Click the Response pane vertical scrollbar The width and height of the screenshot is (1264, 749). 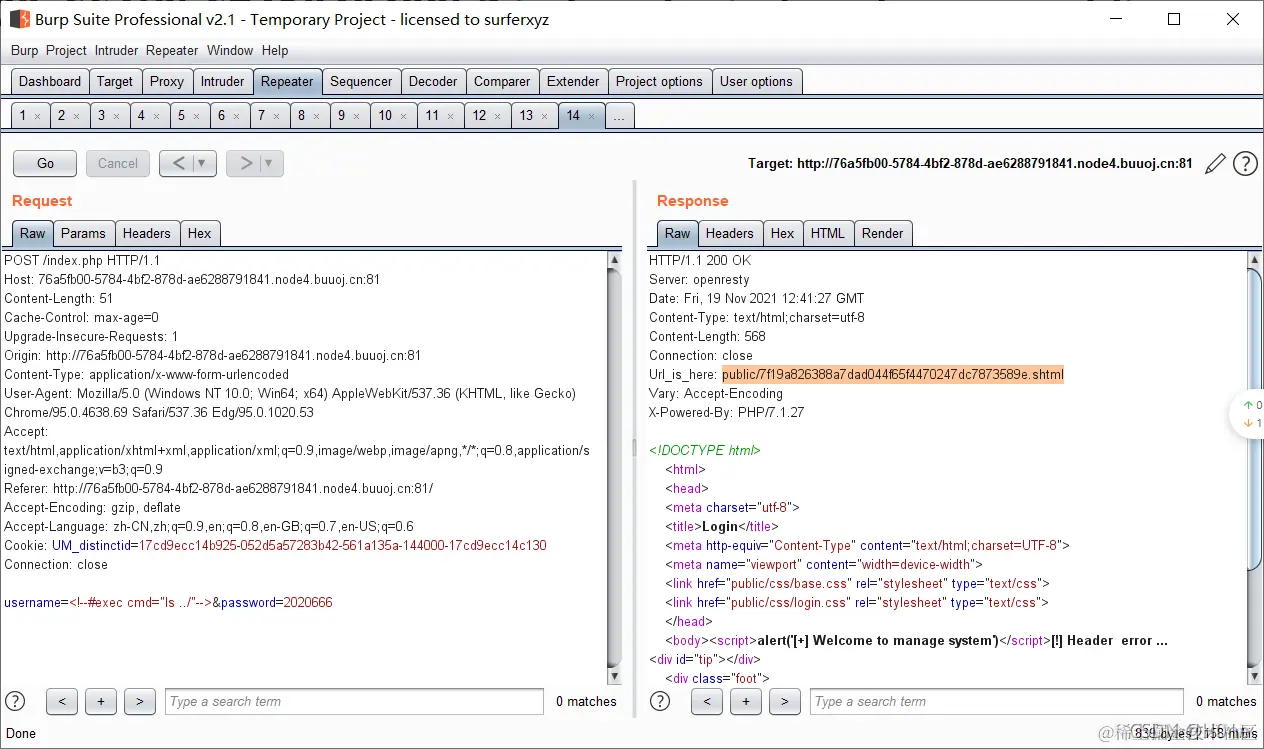(1255, 467)
